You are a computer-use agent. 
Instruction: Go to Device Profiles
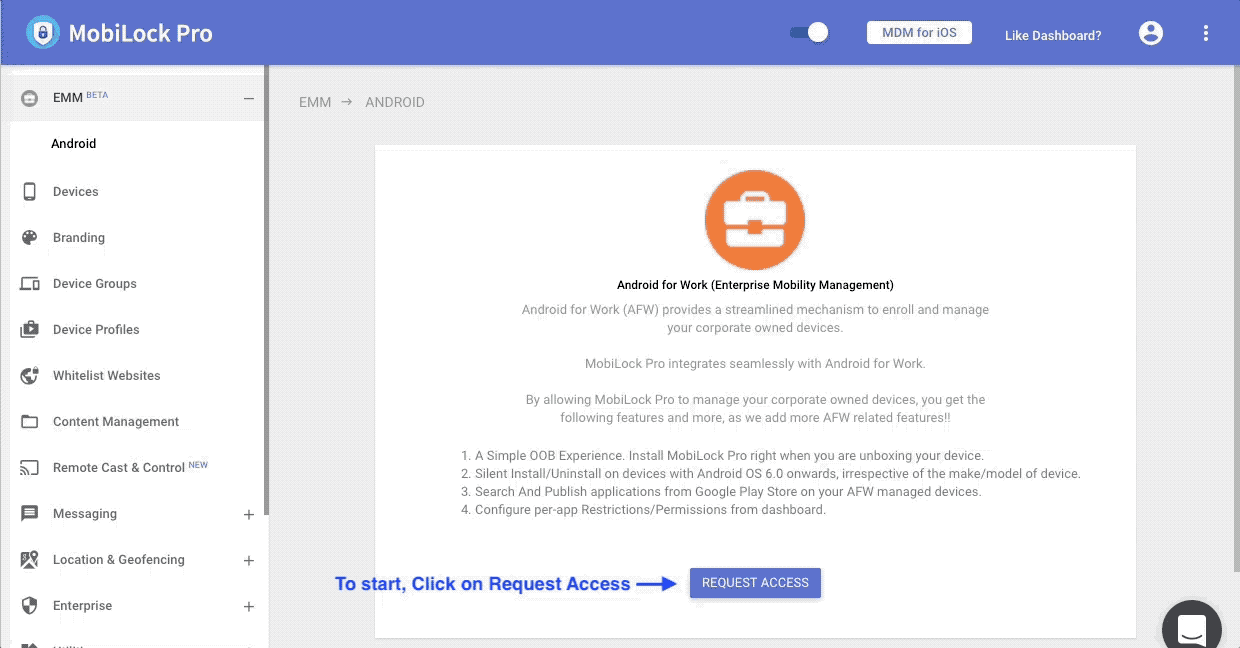click(96, 330)
